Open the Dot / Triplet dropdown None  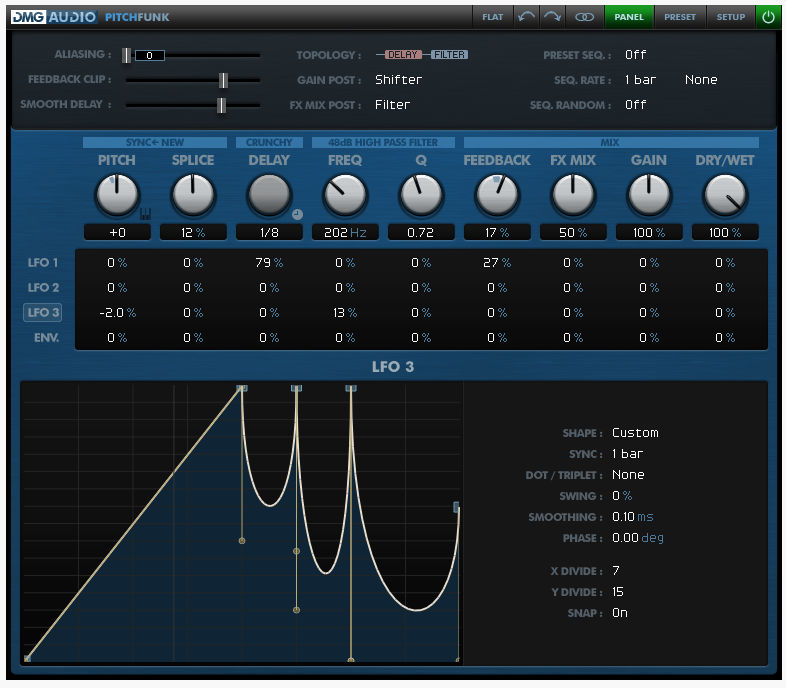point(628,475)
